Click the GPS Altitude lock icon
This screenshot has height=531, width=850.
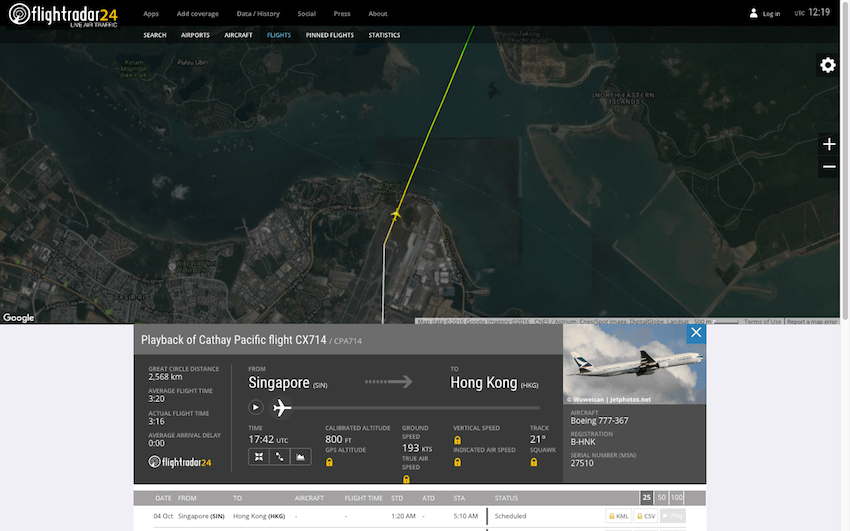click(x=329, y=462)
